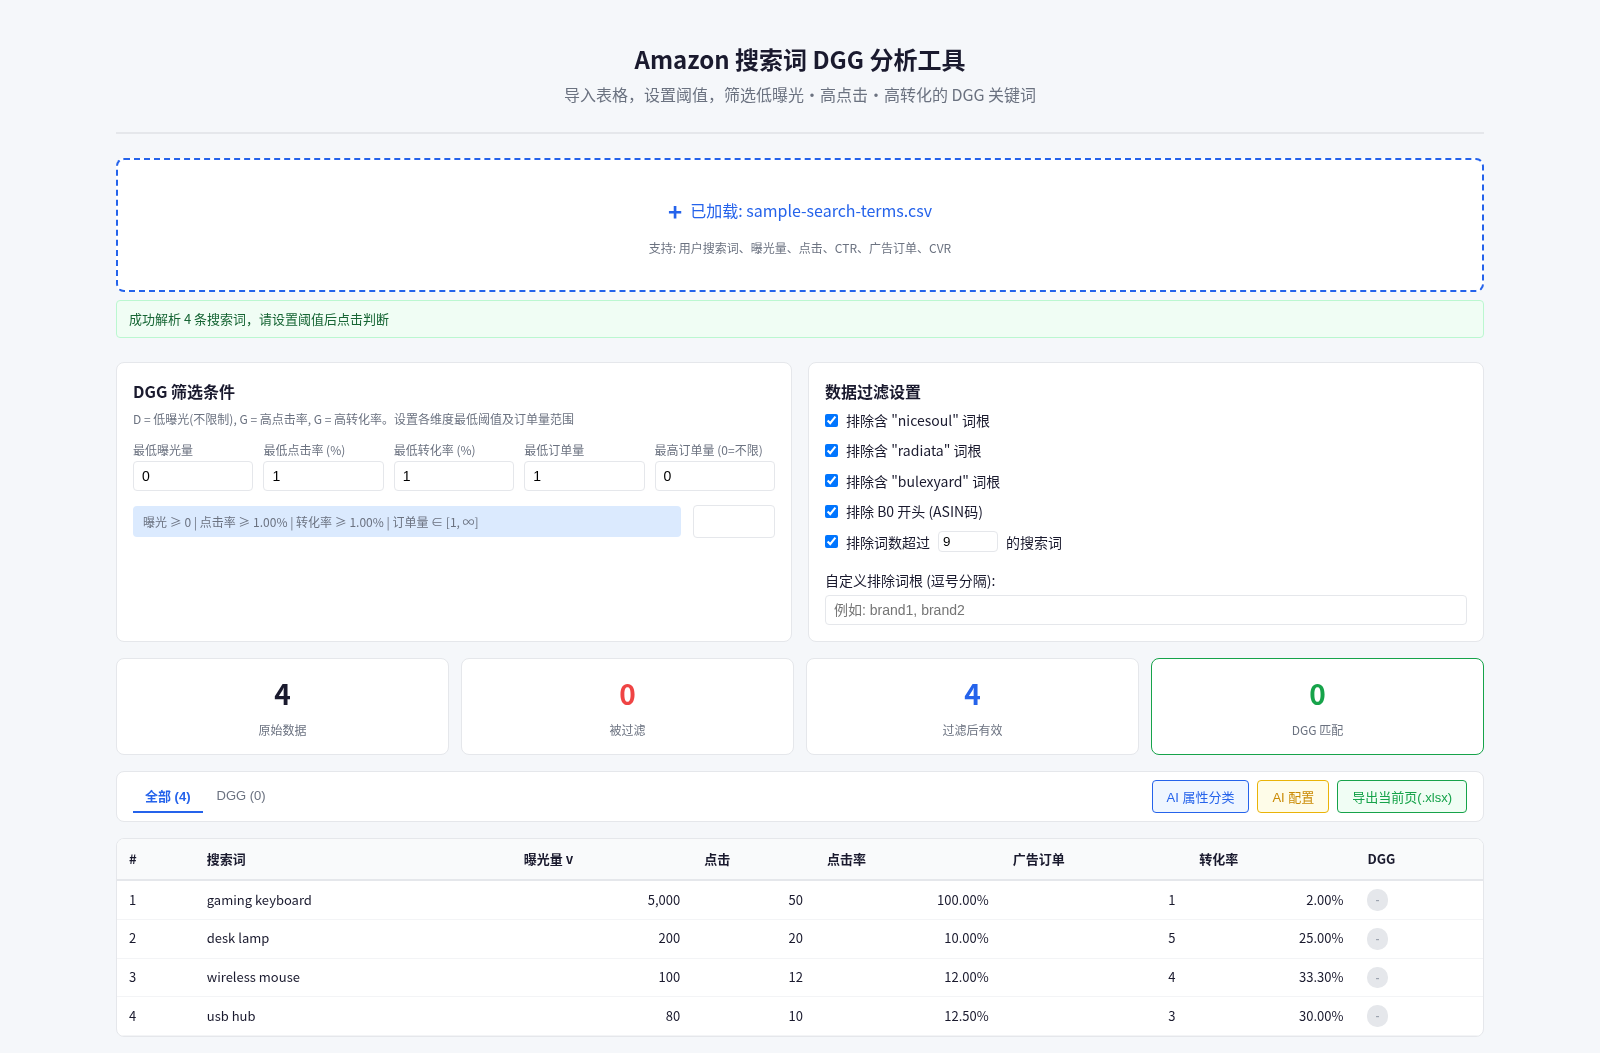Image resolution: width=1600 pixels, height=1053 pixels.
Task: Click the blank button beside the filter summary
Action: click(x=734, y=522)
